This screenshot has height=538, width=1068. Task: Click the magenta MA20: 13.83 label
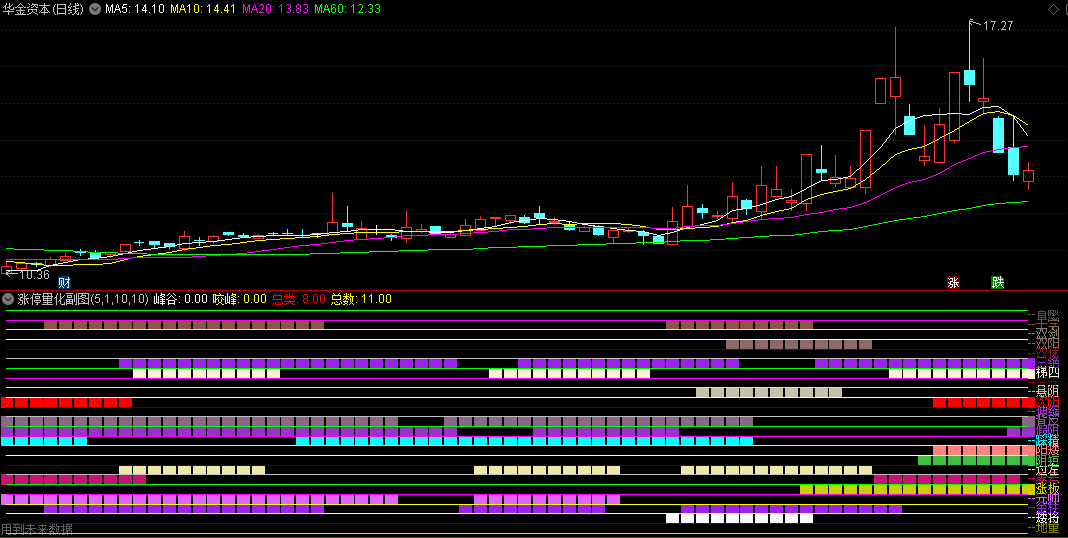tap(275, 10)
